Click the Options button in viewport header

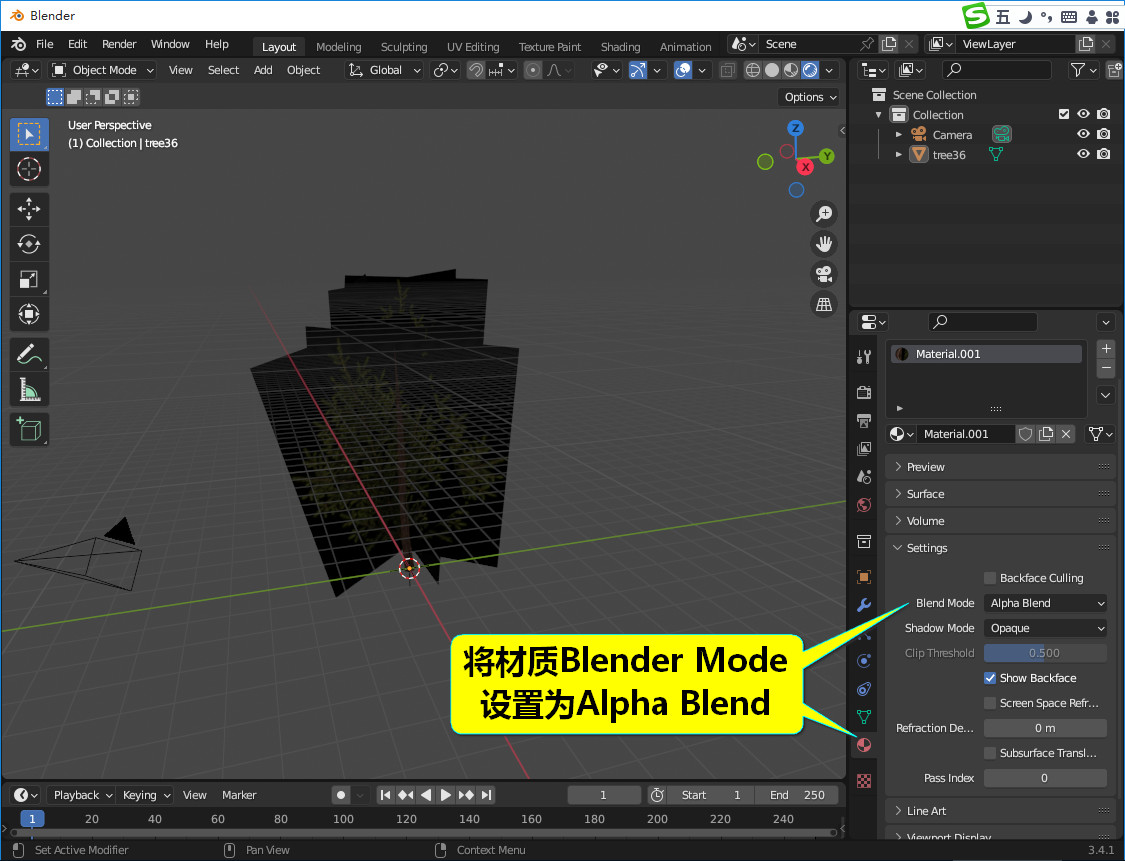click(808, 97)
